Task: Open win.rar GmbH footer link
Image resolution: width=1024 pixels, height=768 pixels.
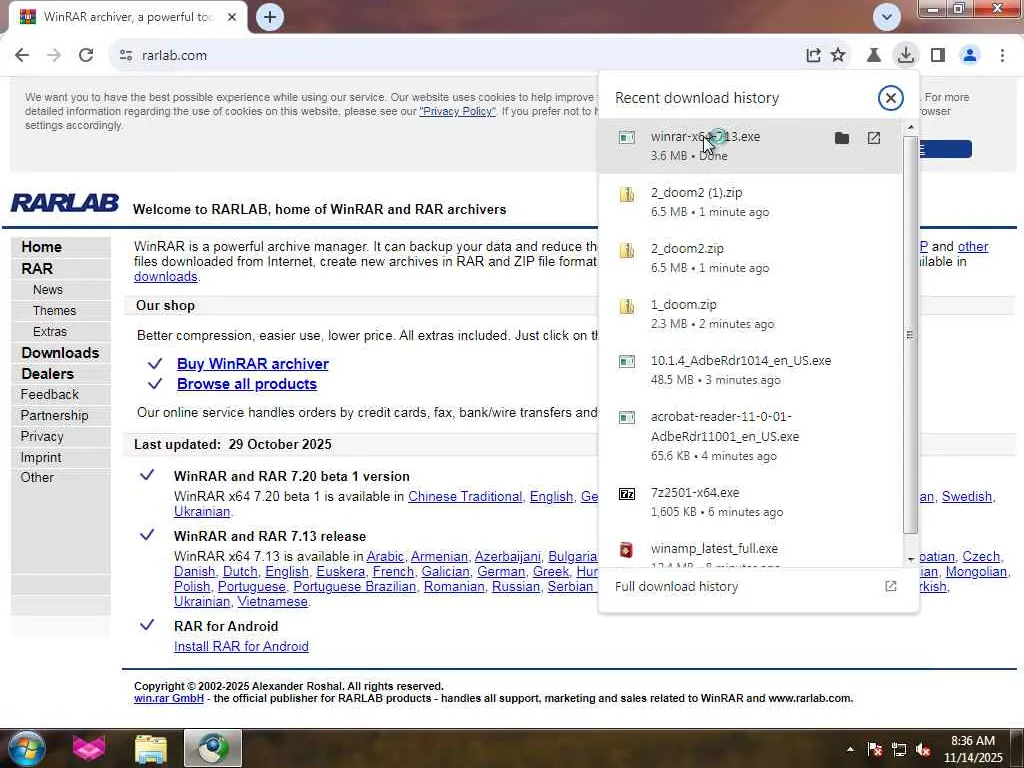Action: tap(168, 698)
